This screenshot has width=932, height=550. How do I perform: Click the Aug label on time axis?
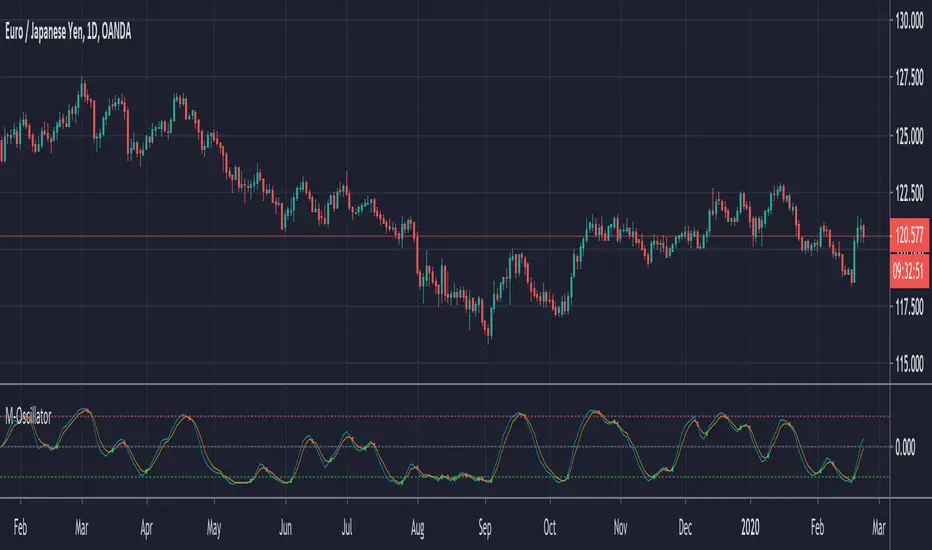click(417, 528)
